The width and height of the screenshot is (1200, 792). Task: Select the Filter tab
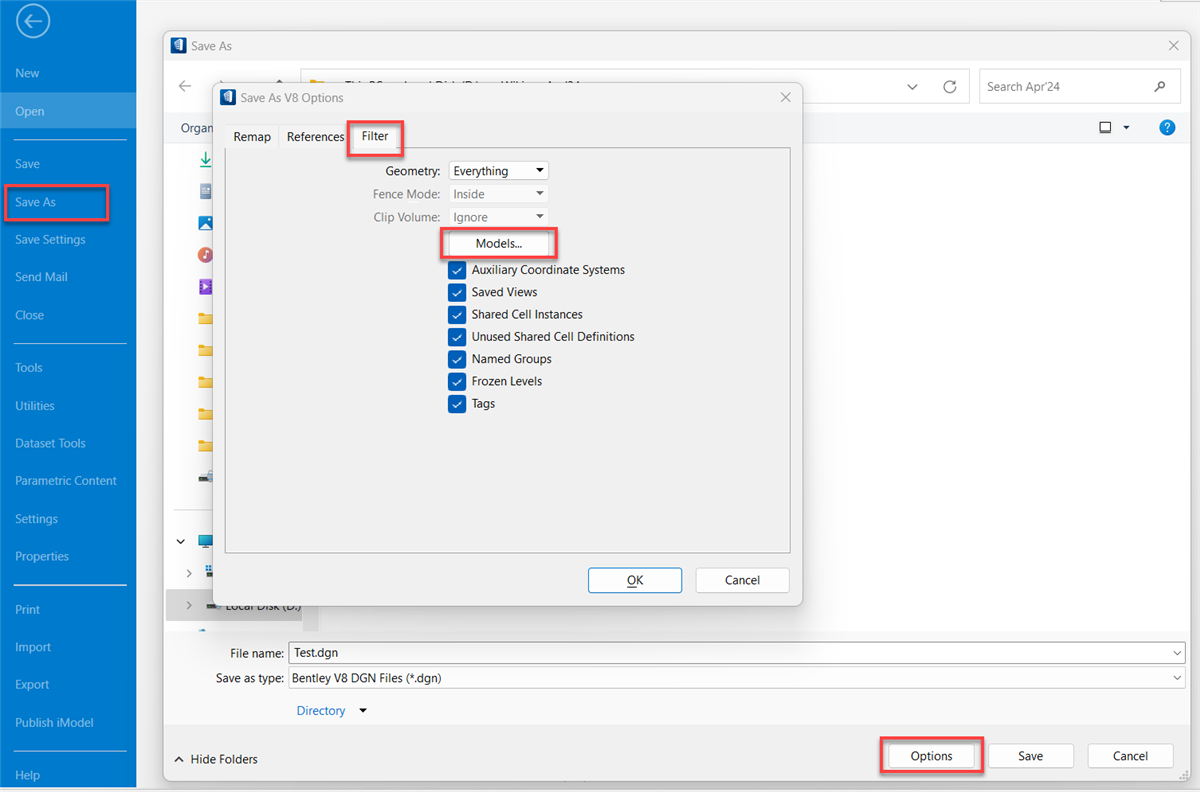coord(375,136)
